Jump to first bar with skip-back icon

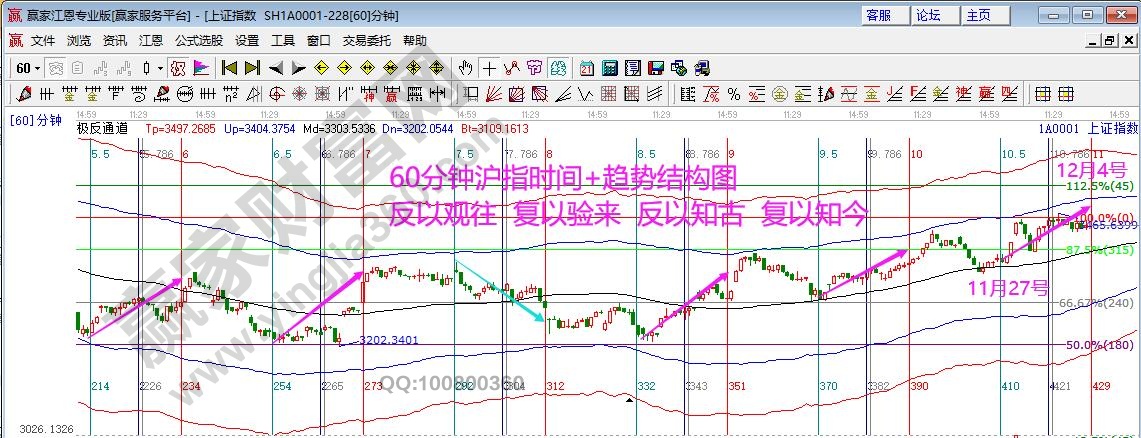click(229, 68)
